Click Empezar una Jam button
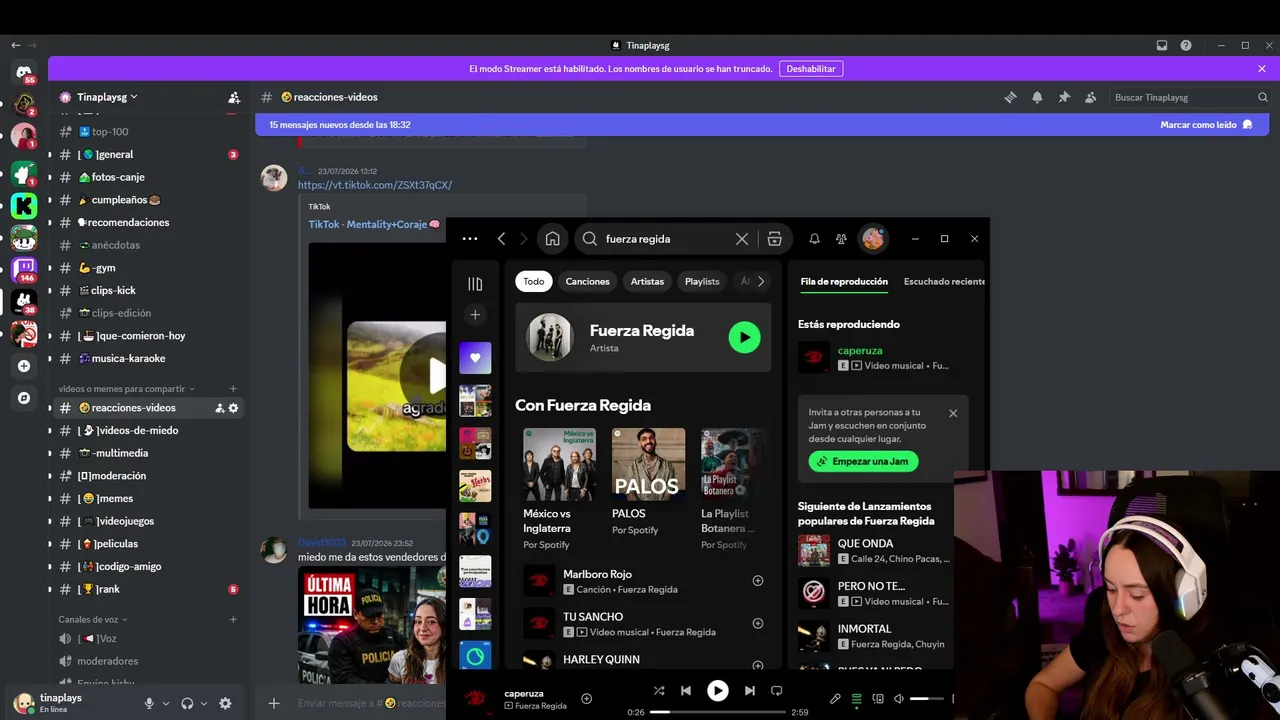 tap(864, 461)
